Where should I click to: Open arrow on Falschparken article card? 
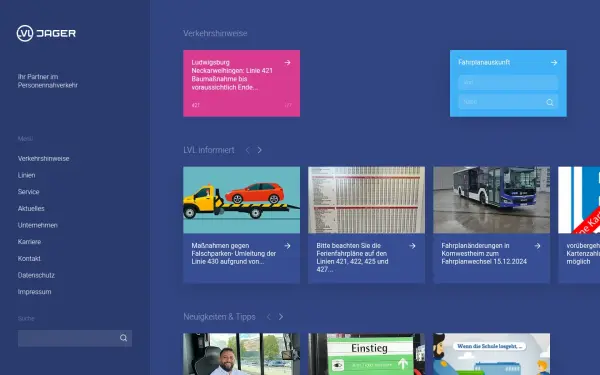(287, 246)
